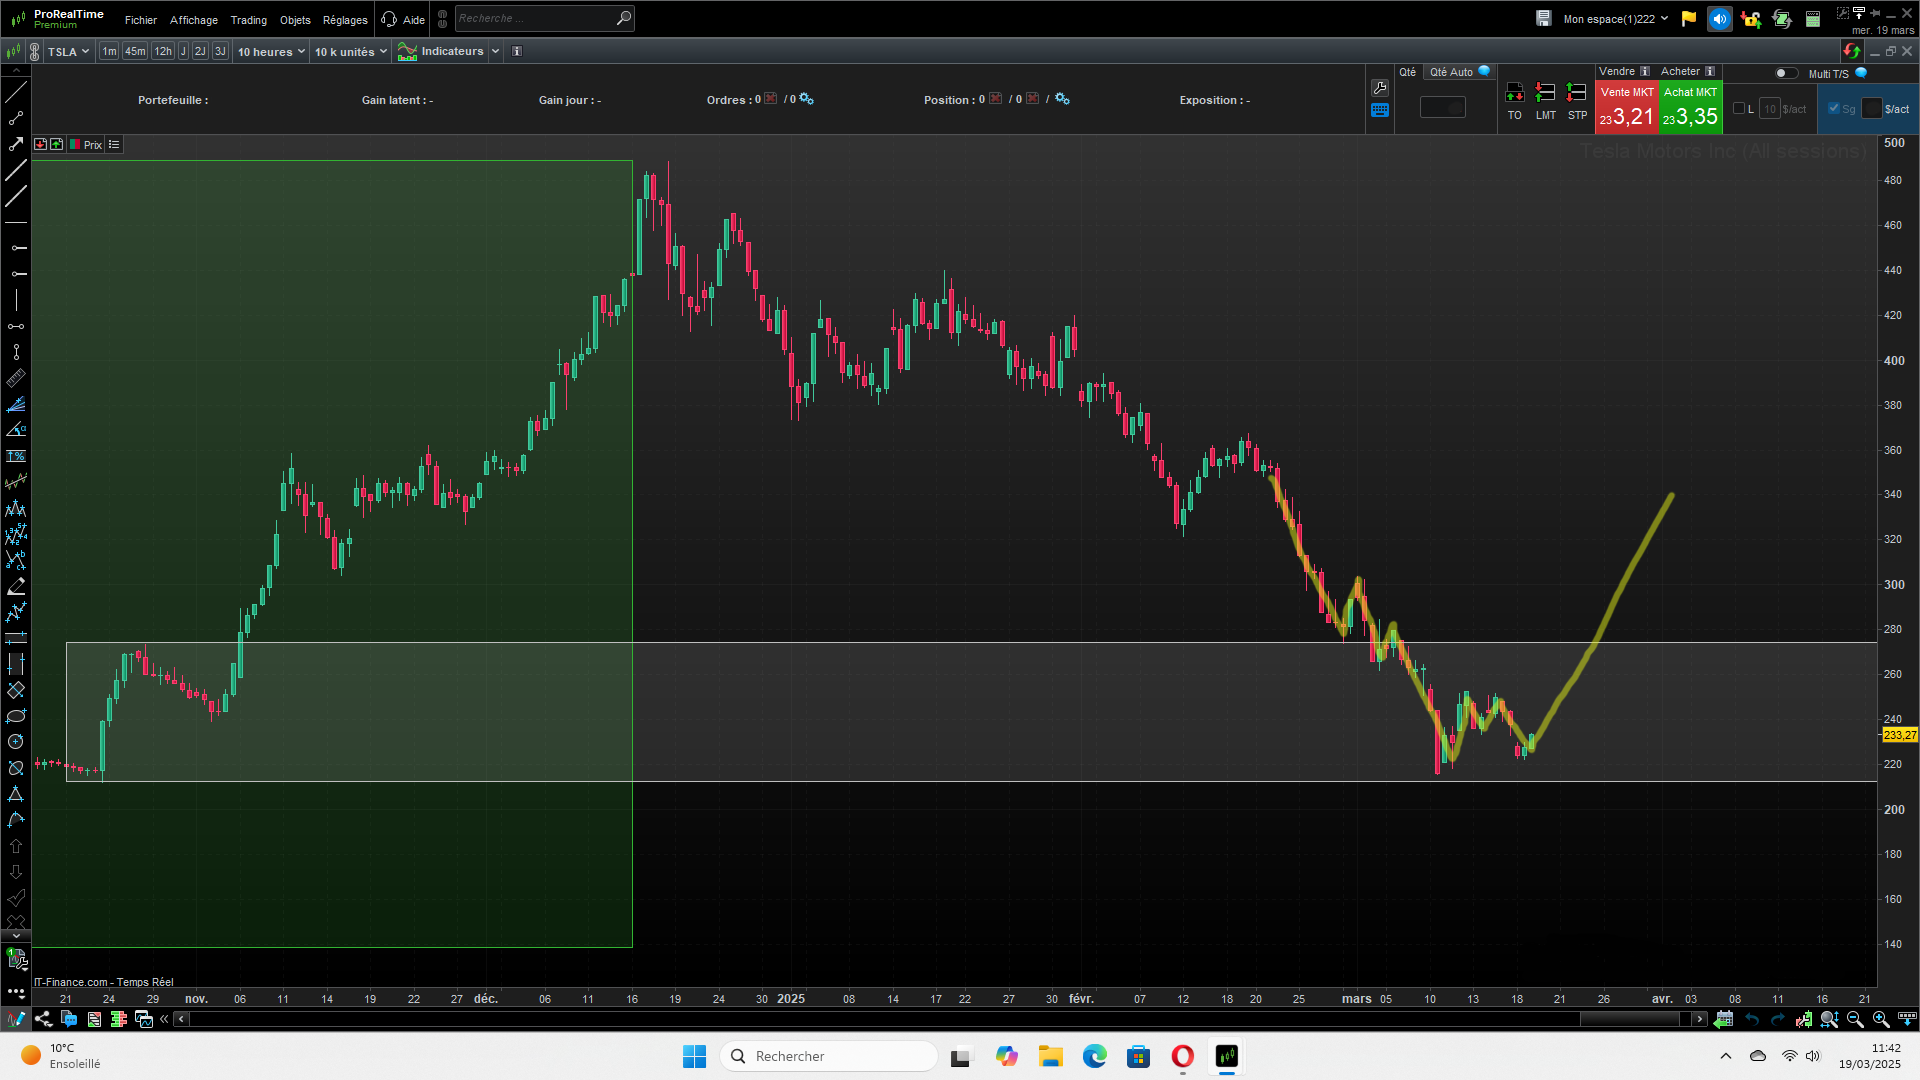
Task: Open the TSLA ticker dropdown
Action: point(68,51)
